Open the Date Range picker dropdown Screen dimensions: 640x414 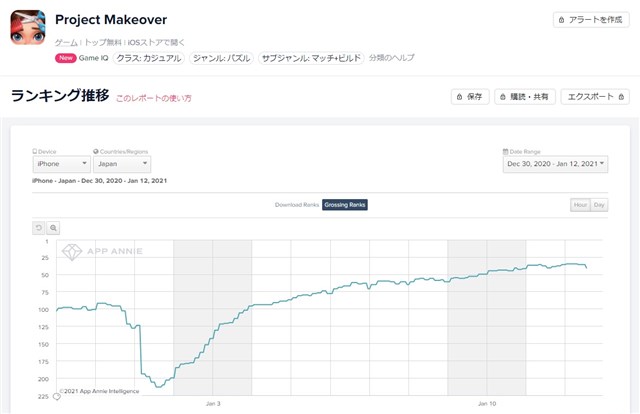[555, 164]
